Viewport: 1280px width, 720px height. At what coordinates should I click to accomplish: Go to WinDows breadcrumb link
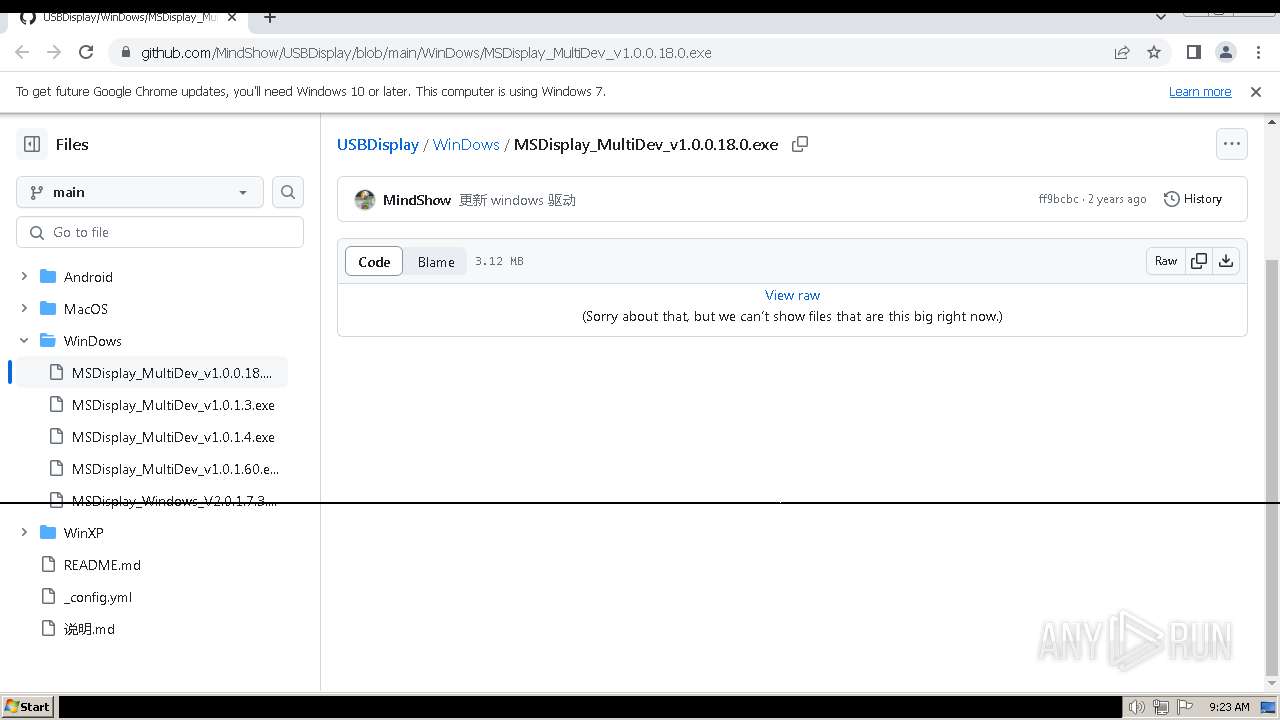click(x=466, y=144)
